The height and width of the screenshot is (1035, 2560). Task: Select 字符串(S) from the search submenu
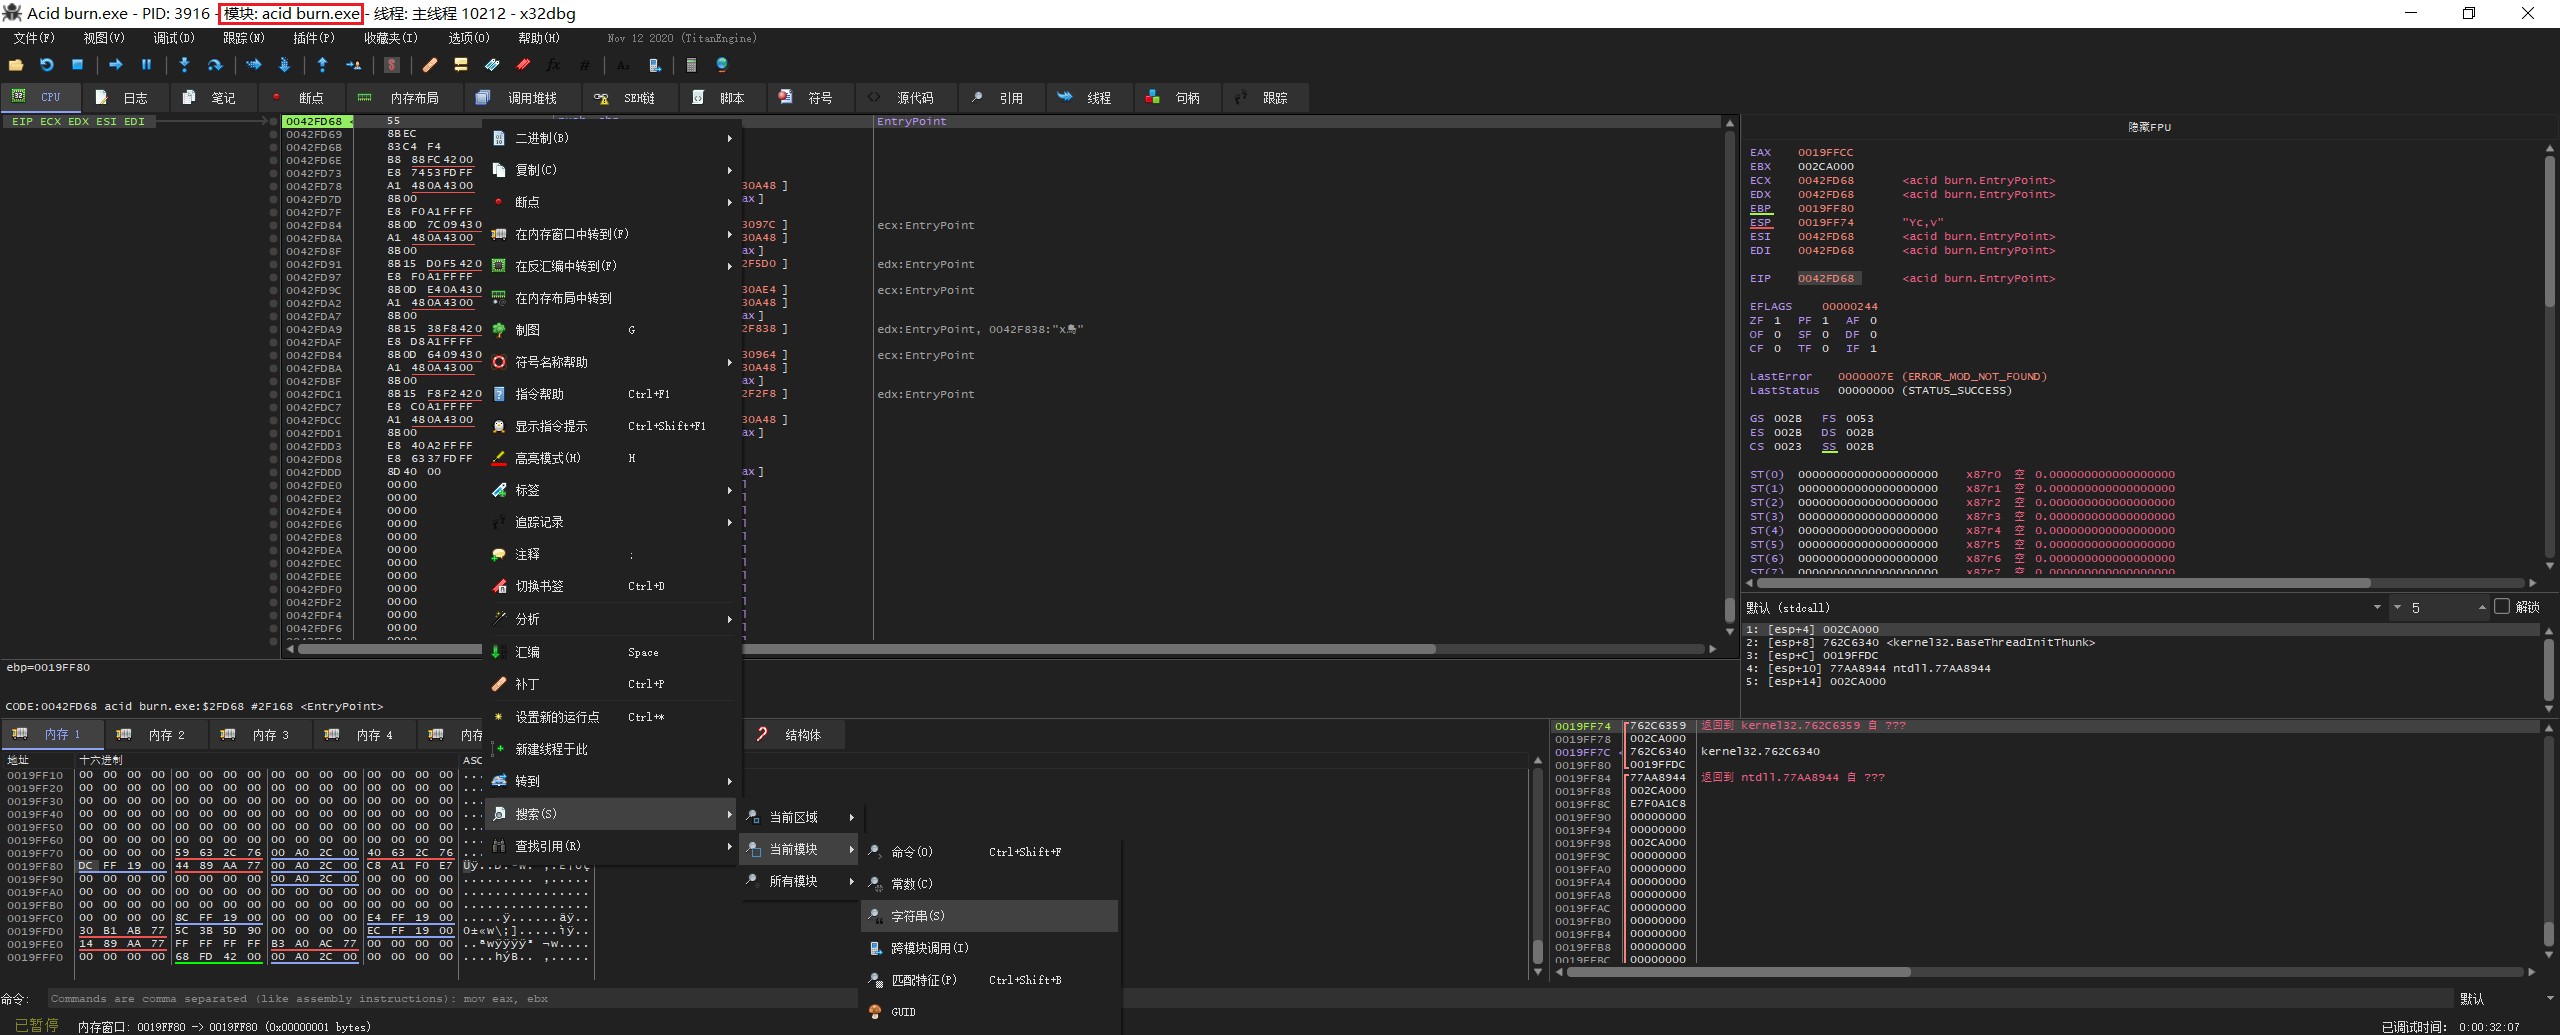tap(917, 916)
